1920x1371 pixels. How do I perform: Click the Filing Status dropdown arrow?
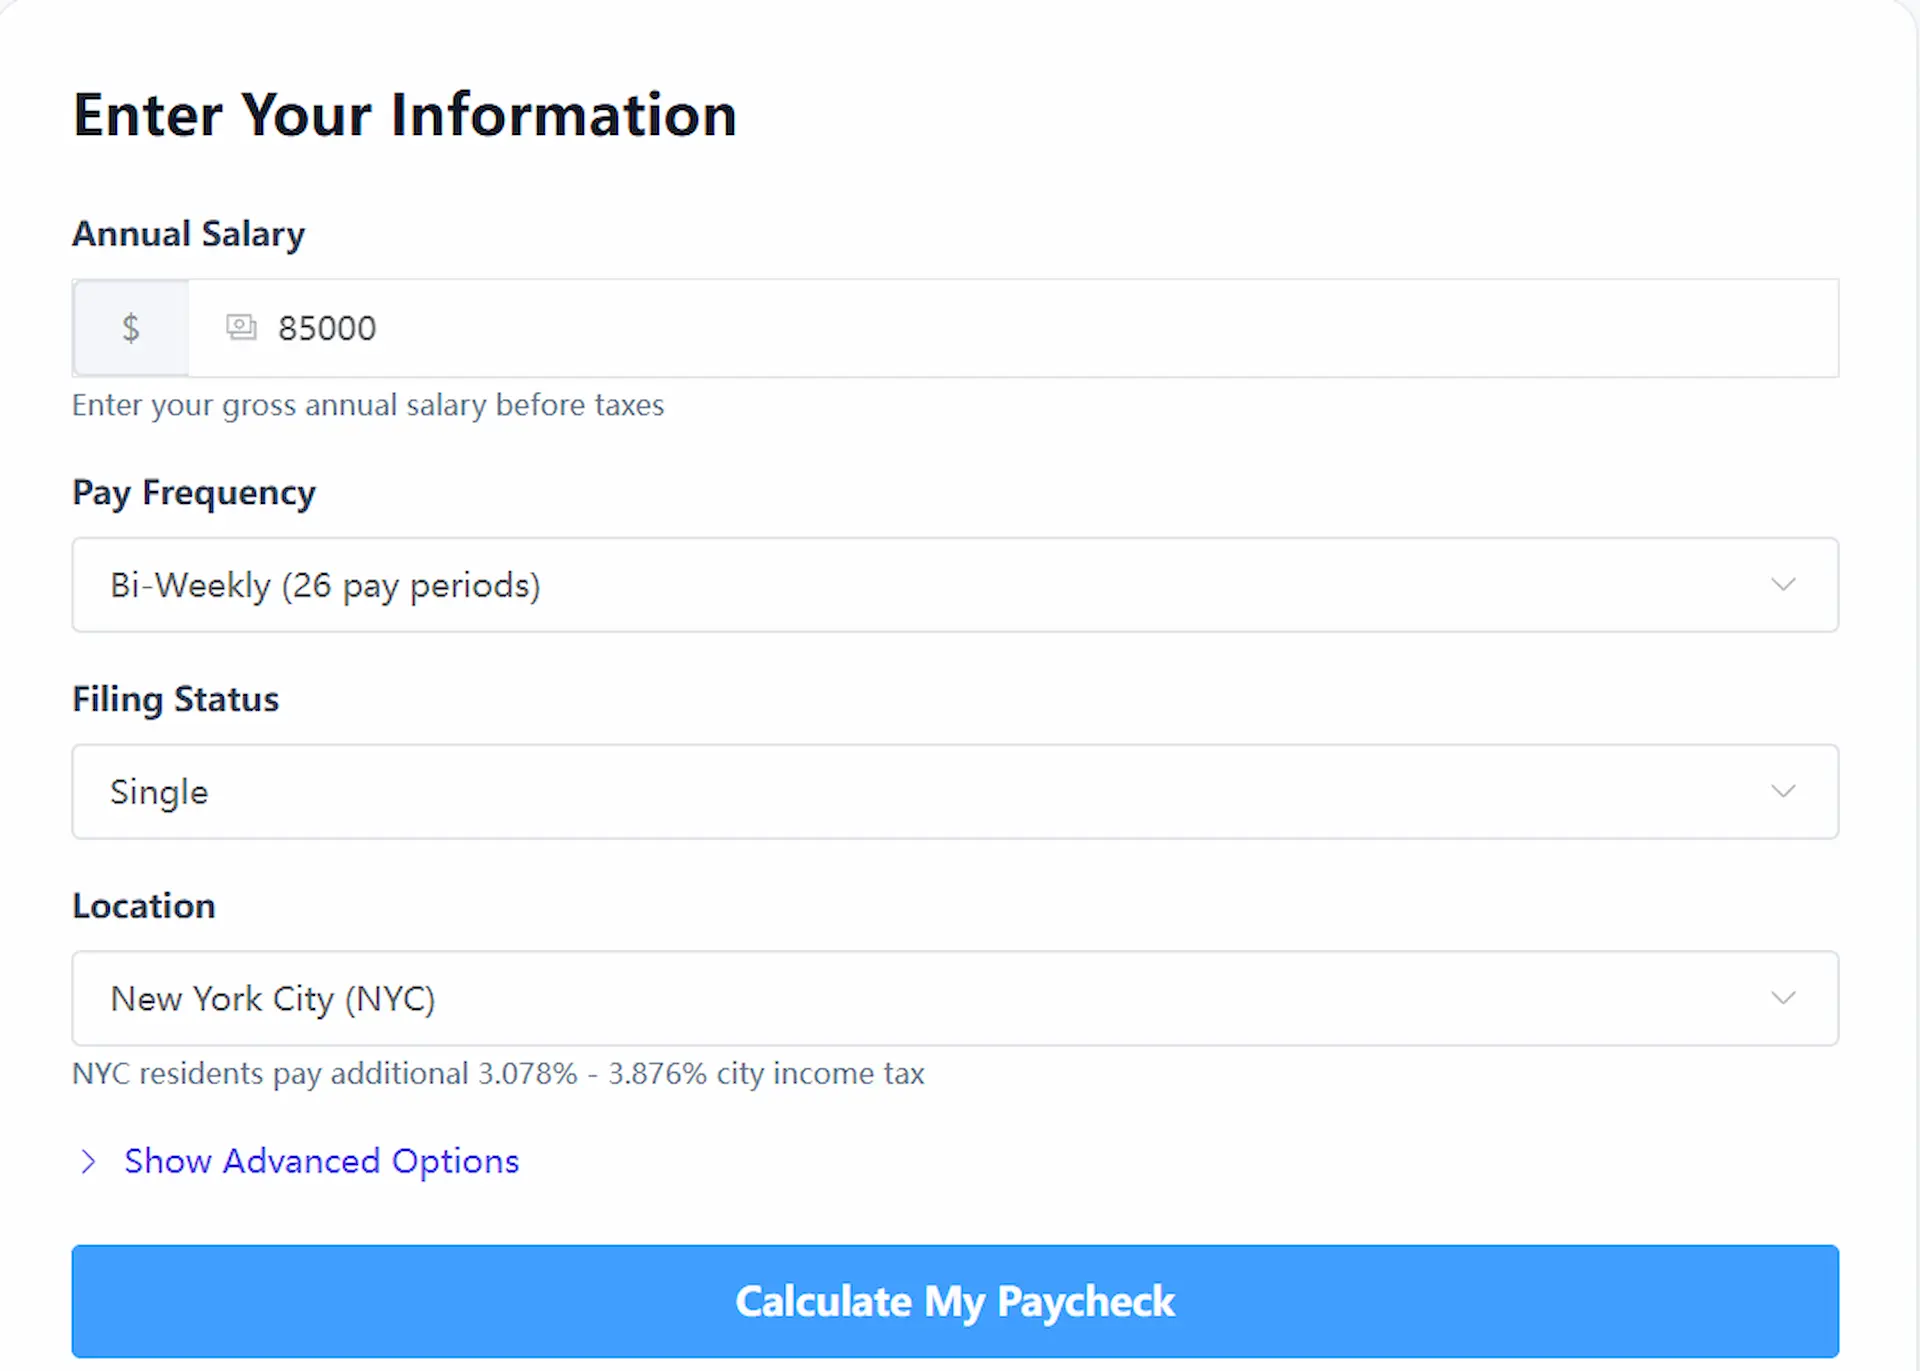[x=1784, y=791]
